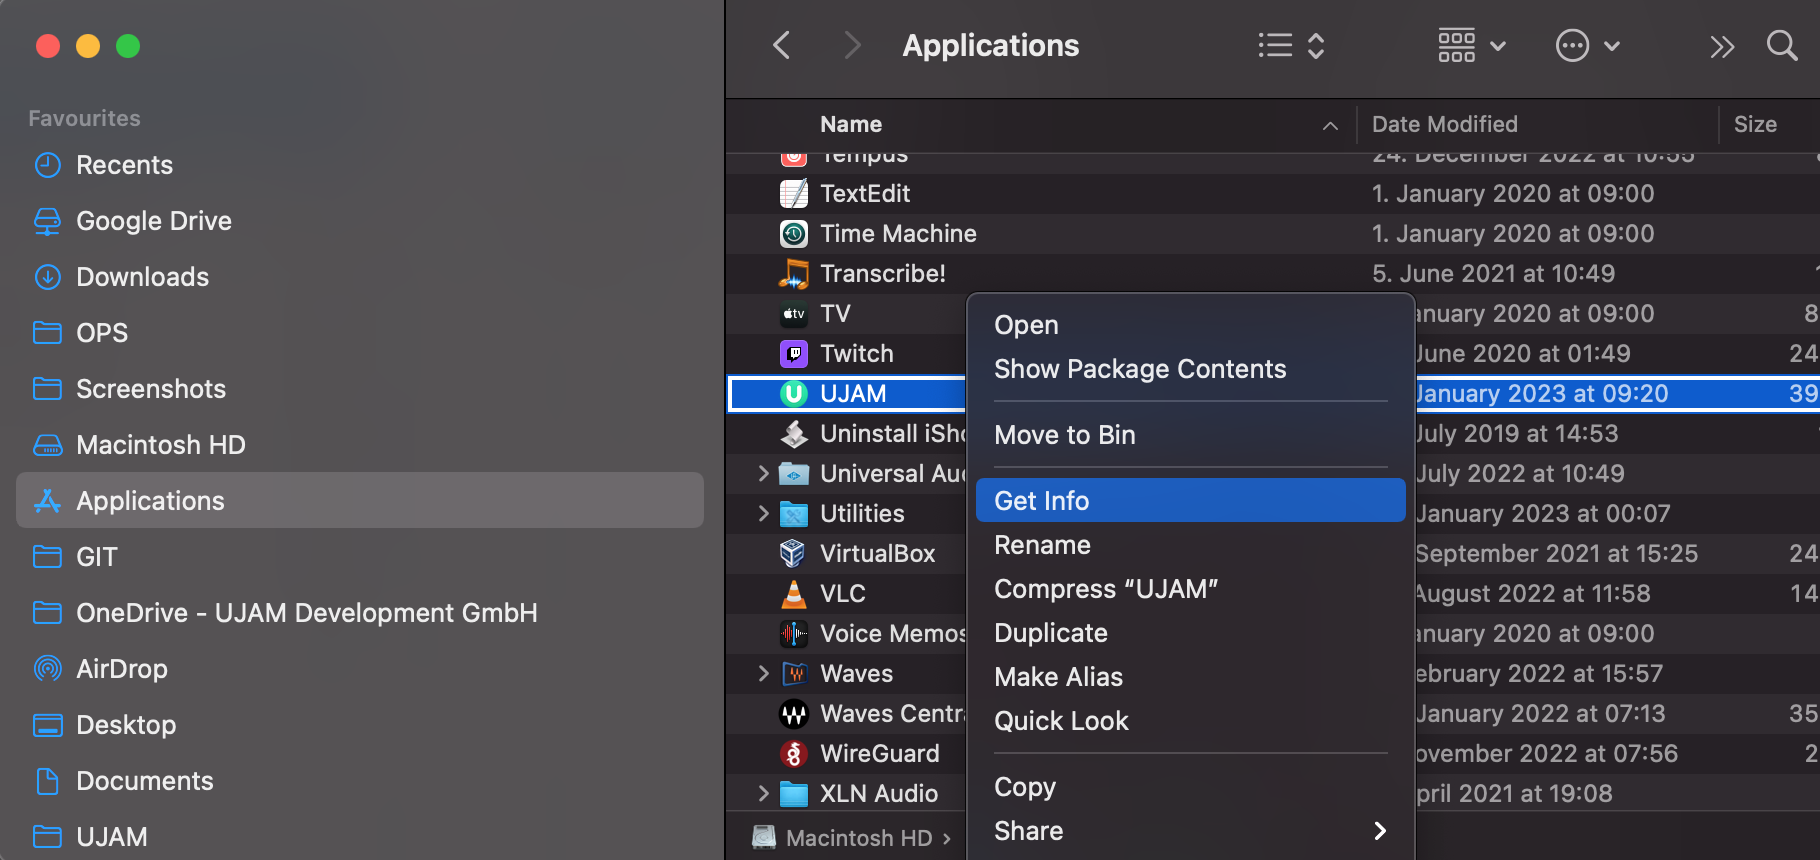Viewport: 1820px width, 860px height.
Task: Choose Open in the context menu
Action: [x=1190, y=325]
